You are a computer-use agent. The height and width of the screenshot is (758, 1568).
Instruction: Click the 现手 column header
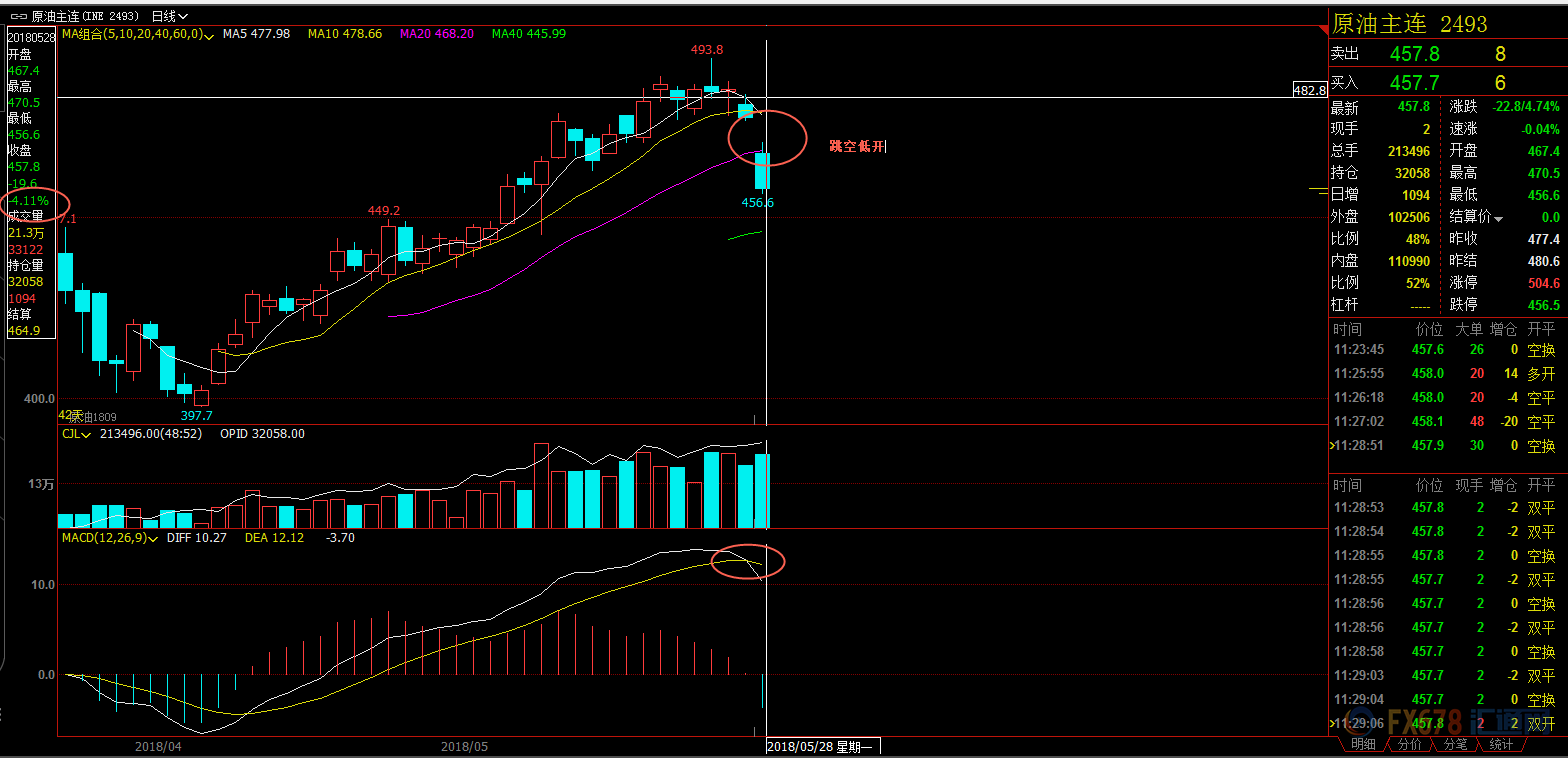(x=1469, y=486)
